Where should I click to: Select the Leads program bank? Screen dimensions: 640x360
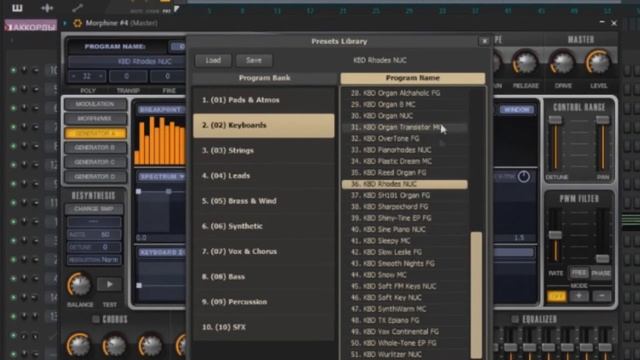(x=264, y=176)
